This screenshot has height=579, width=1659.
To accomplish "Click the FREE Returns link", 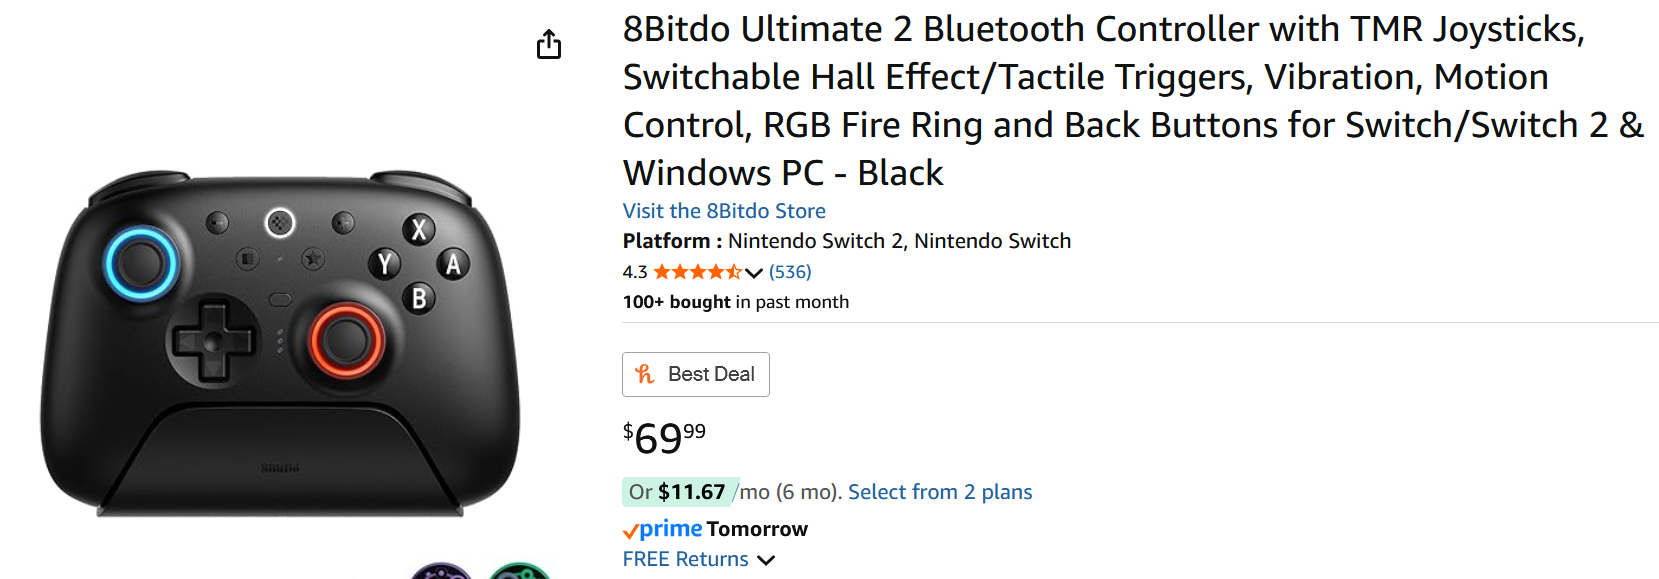I will [685, 559].
